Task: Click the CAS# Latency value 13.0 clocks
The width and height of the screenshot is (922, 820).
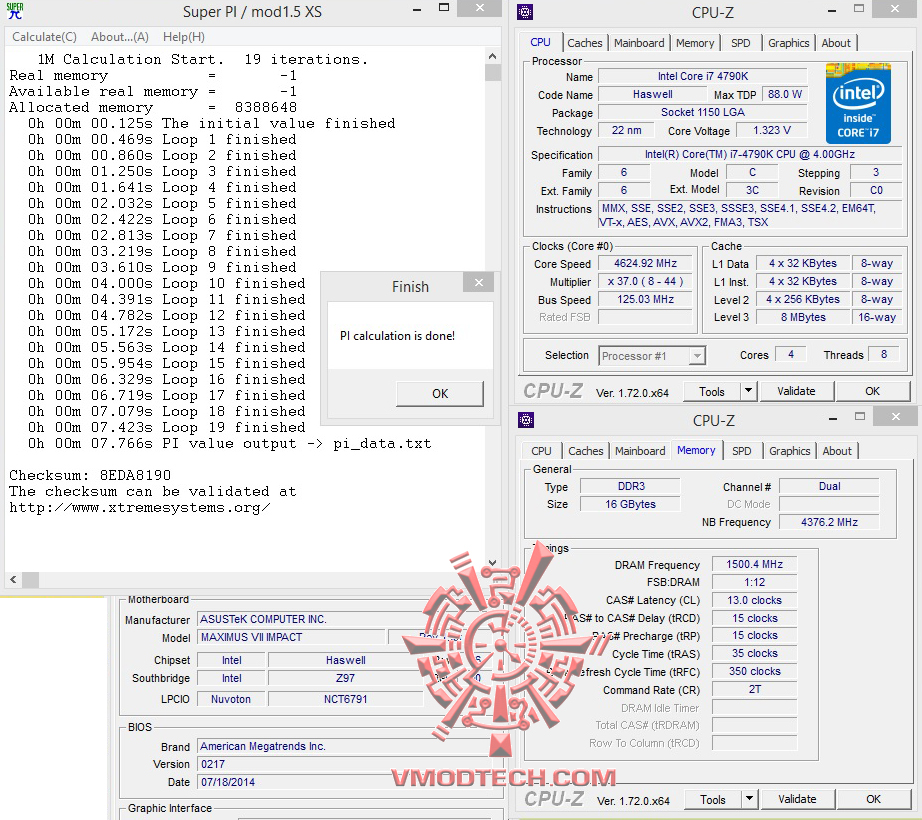Action: 754,600
